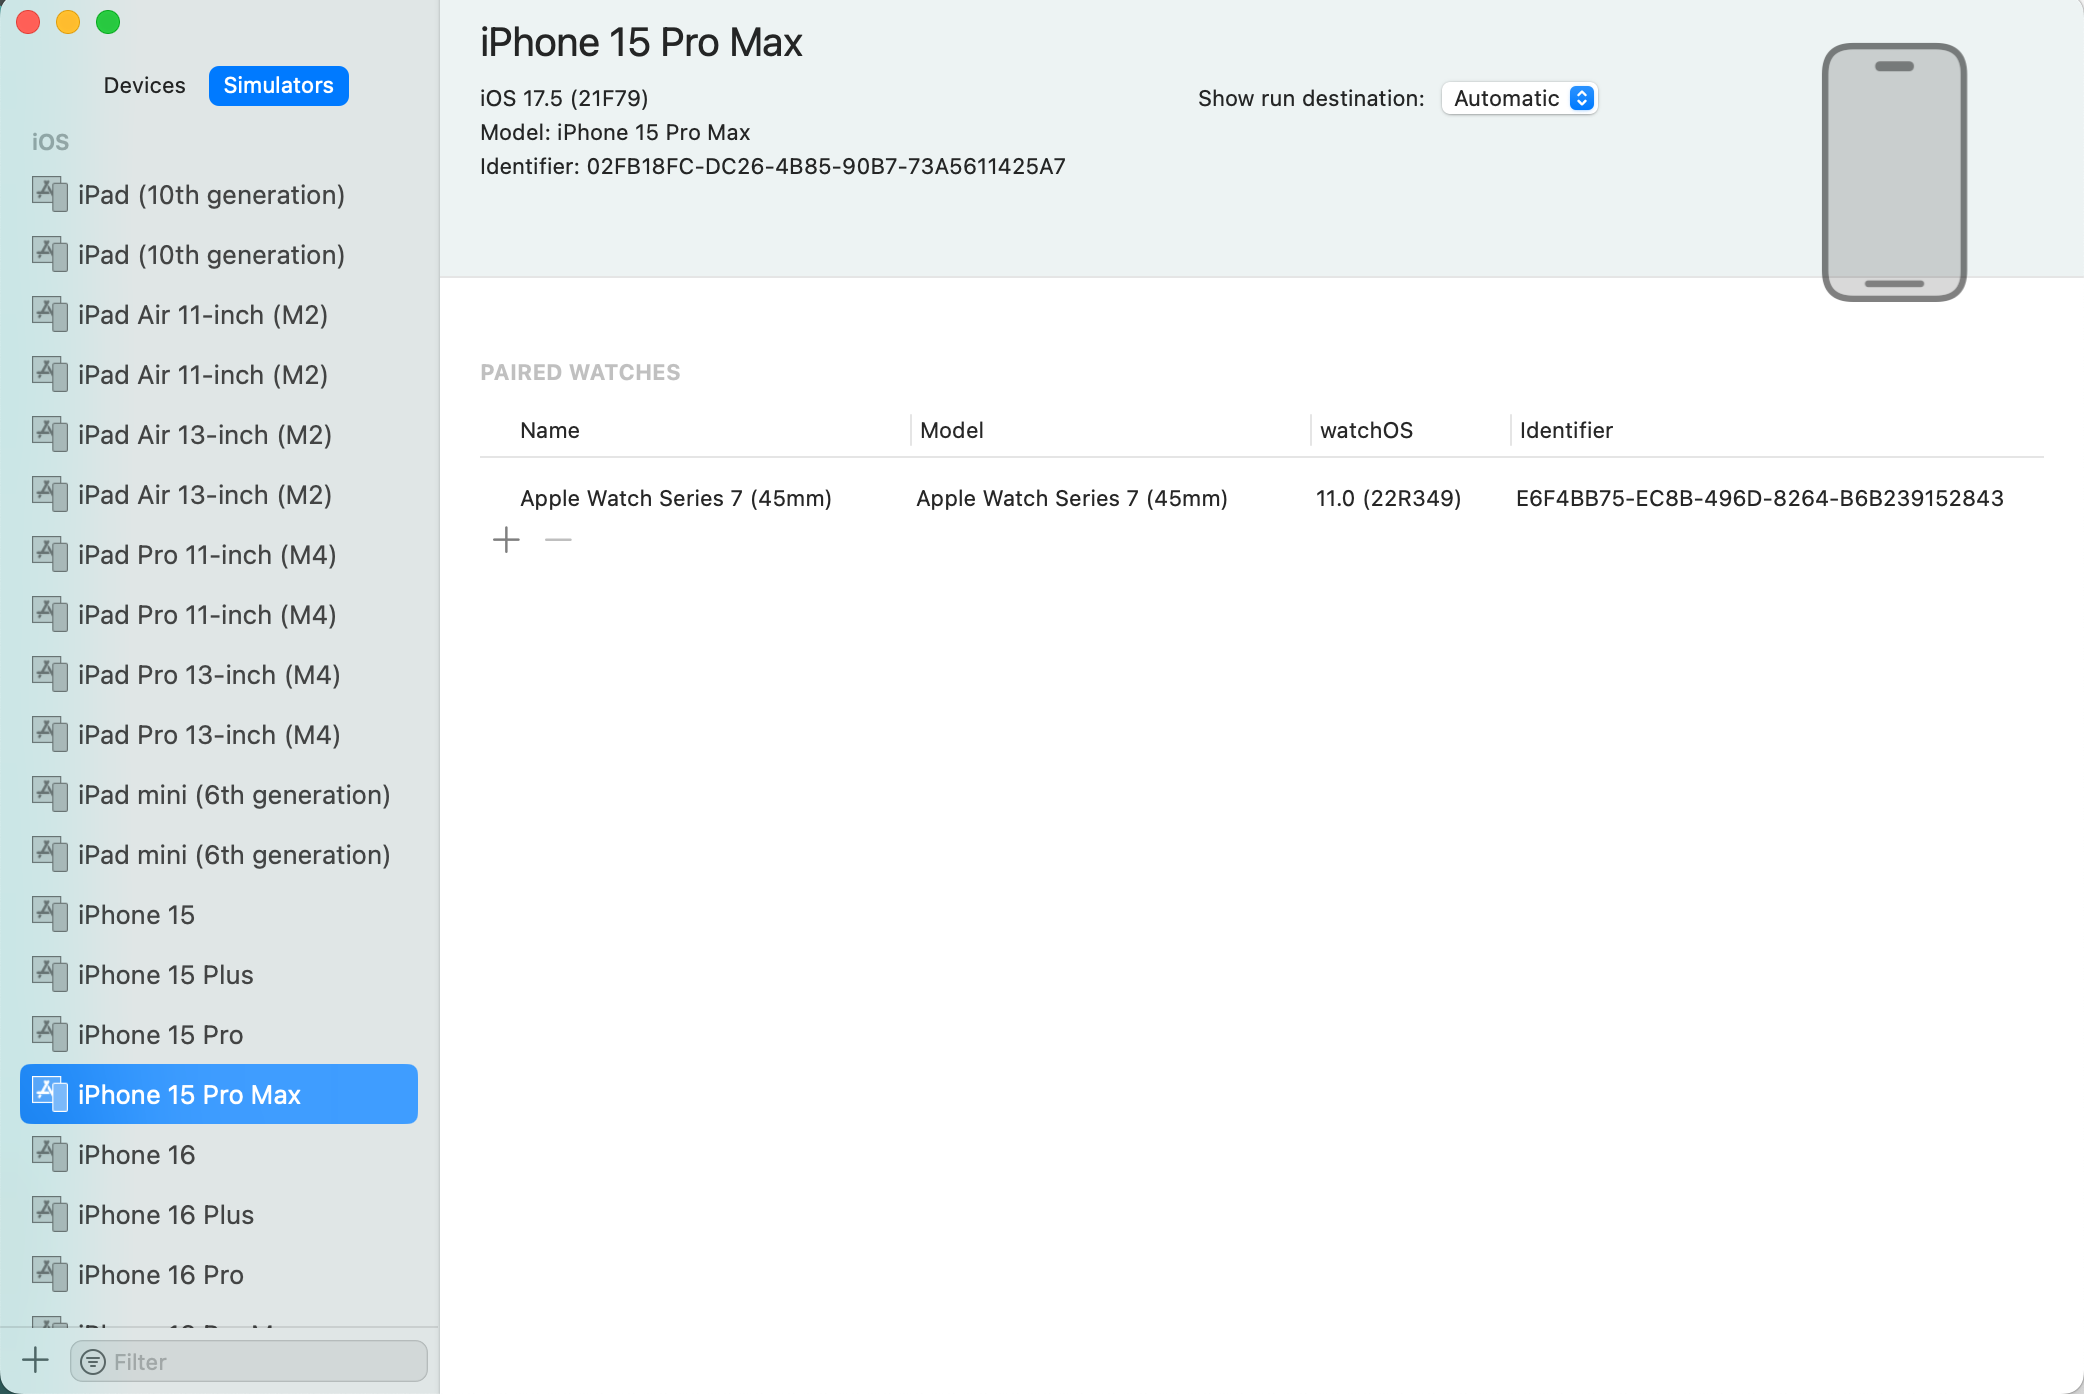This screenshot has height=1394, width=2084.
Task: Click the iPhone device illustration
Action: pyautogui.click(x=1894, y=172)
